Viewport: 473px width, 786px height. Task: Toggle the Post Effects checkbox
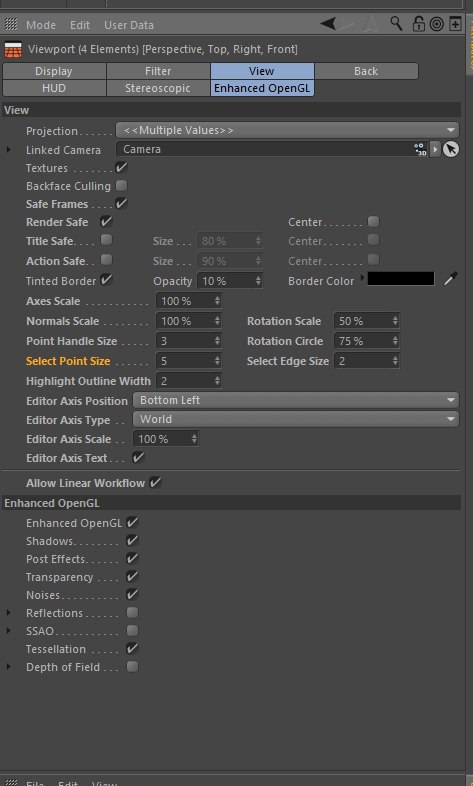[132, 558]
